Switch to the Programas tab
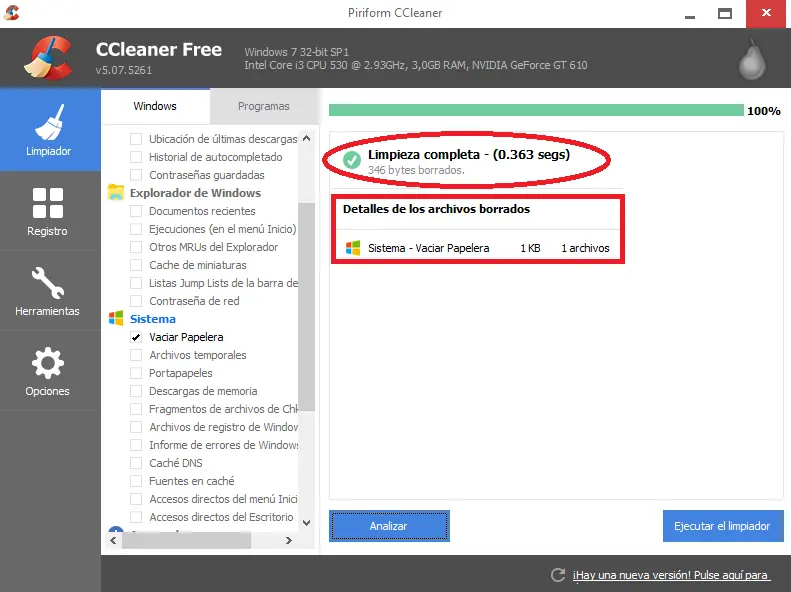The image size is (791, 592). point(264,106)
